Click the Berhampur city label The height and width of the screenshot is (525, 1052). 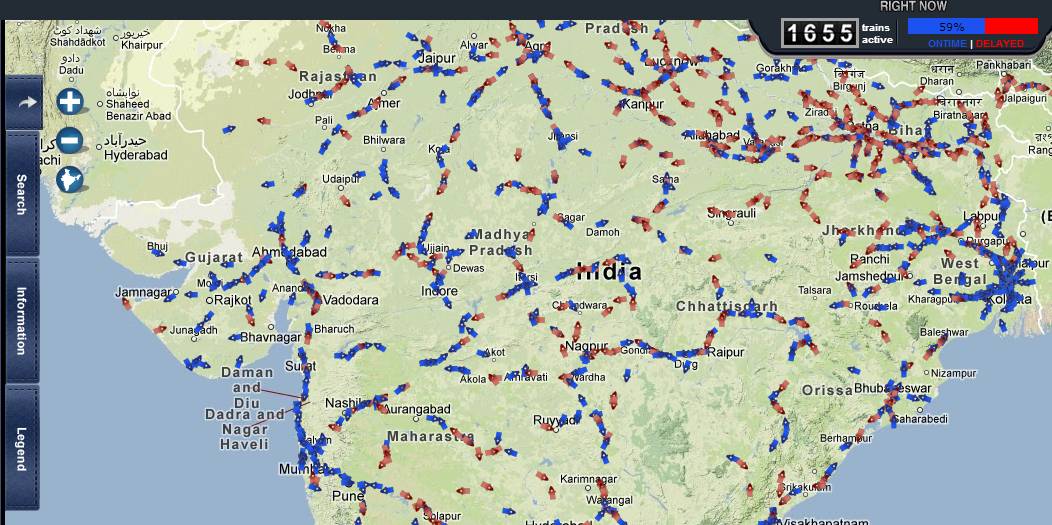pos(846,439)
